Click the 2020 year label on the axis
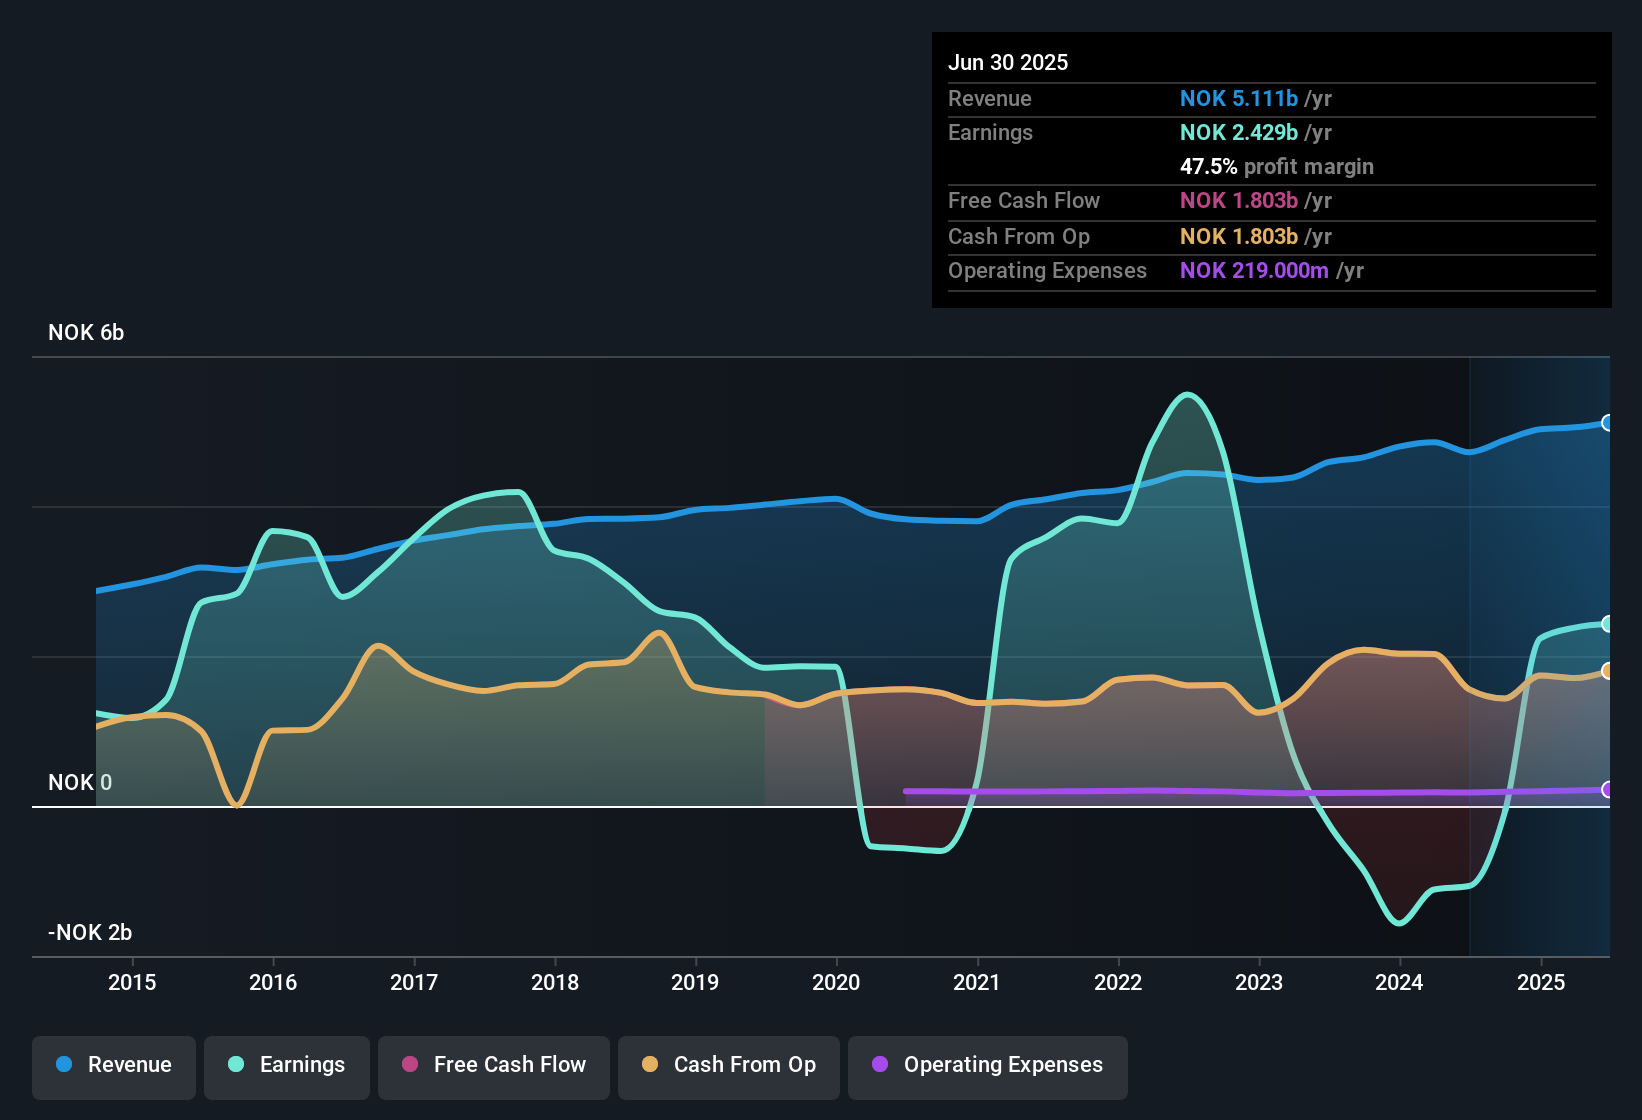The width and height of the screenshot is (1642, 1120). 836,983
